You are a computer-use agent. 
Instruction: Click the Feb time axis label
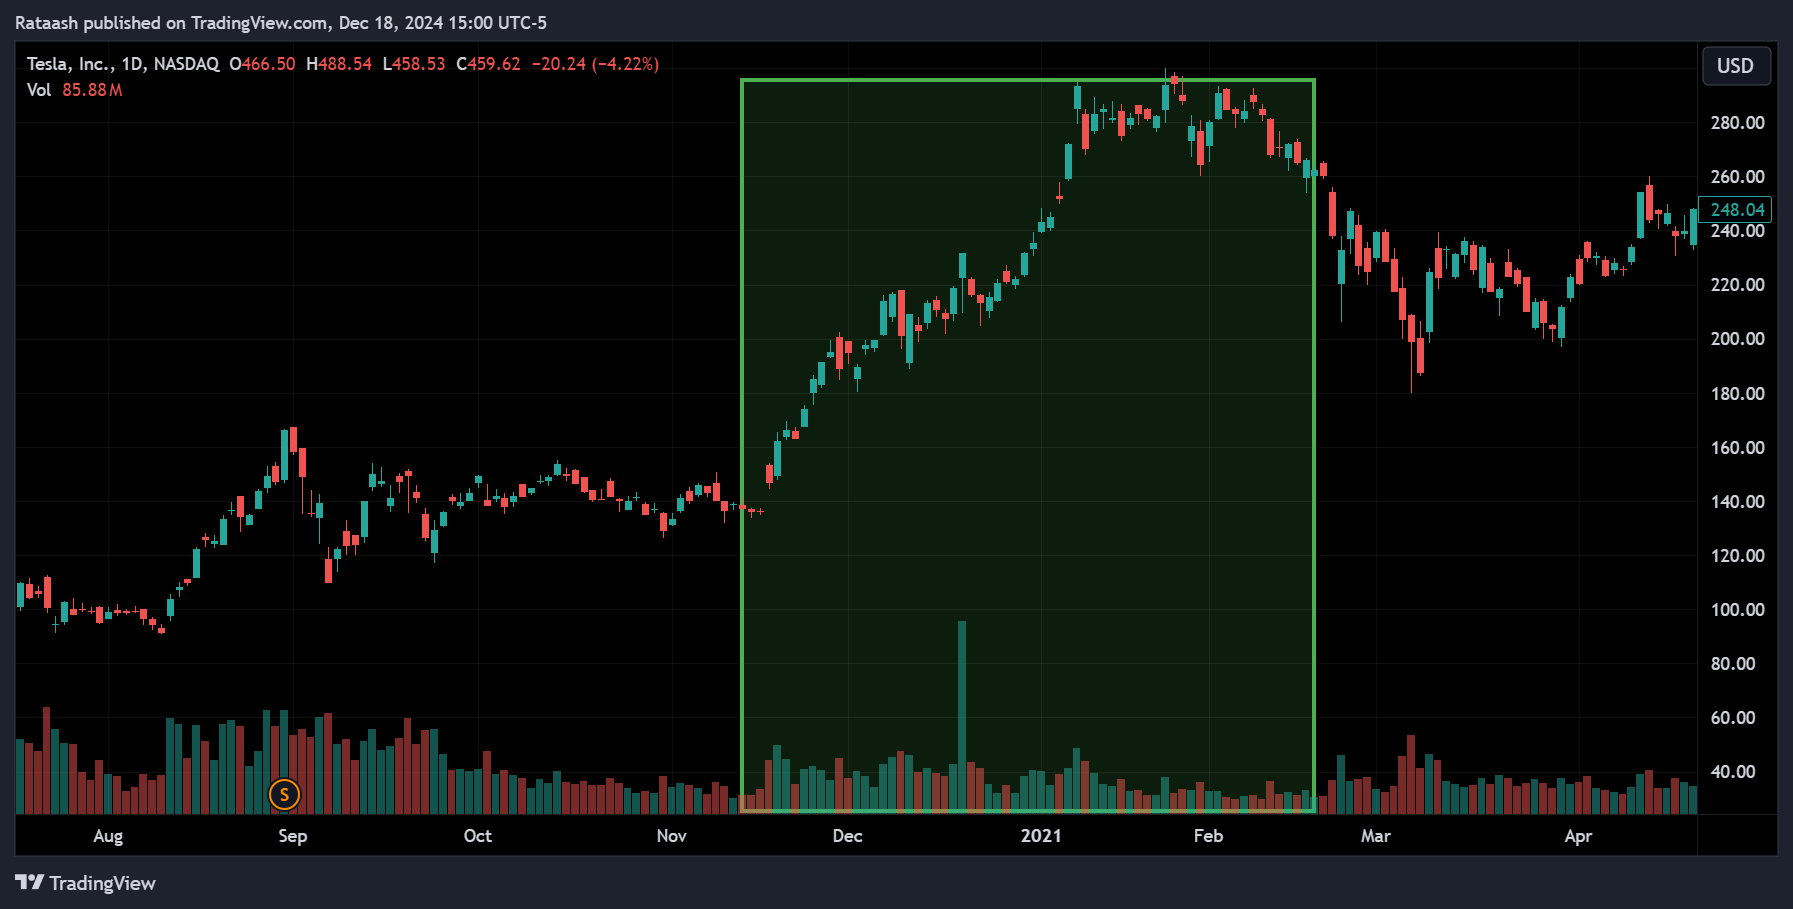tap(1208, 836)
